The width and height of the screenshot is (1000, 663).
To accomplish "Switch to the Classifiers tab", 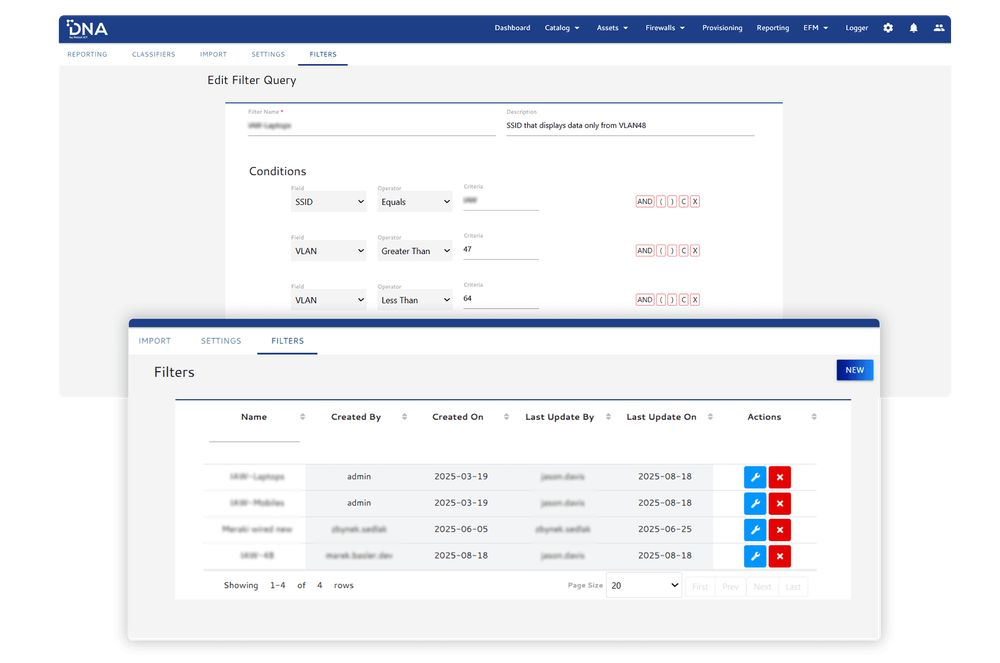I will (153, 54).
